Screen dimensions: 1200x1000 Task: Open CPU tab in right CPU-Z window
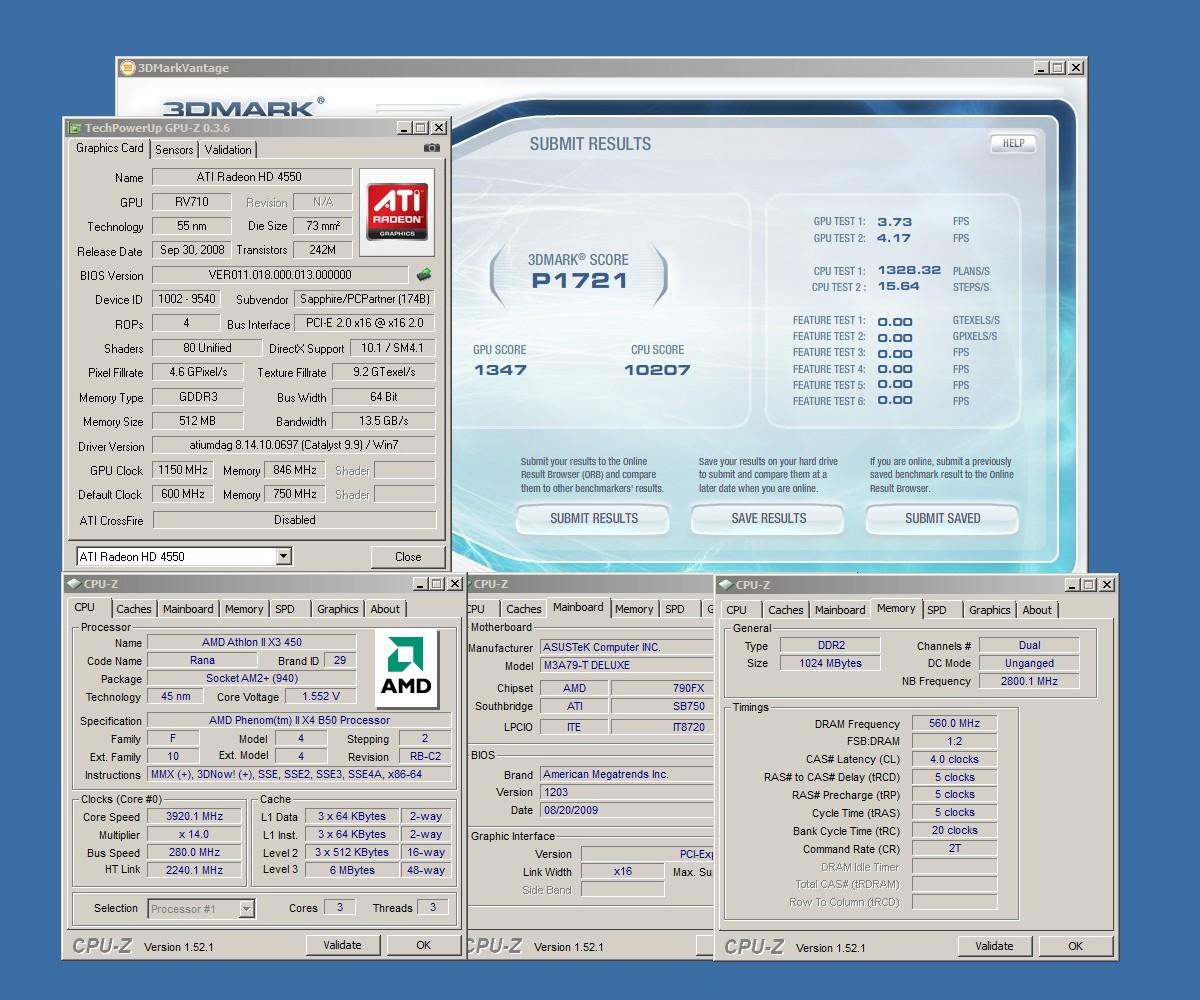coord(737,610)
